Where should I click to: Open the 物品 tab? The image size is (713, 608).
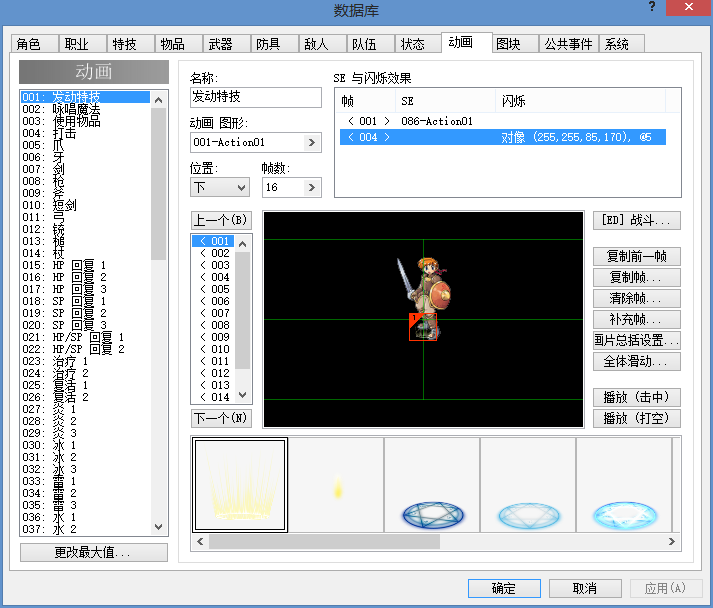tap(179, 44)
